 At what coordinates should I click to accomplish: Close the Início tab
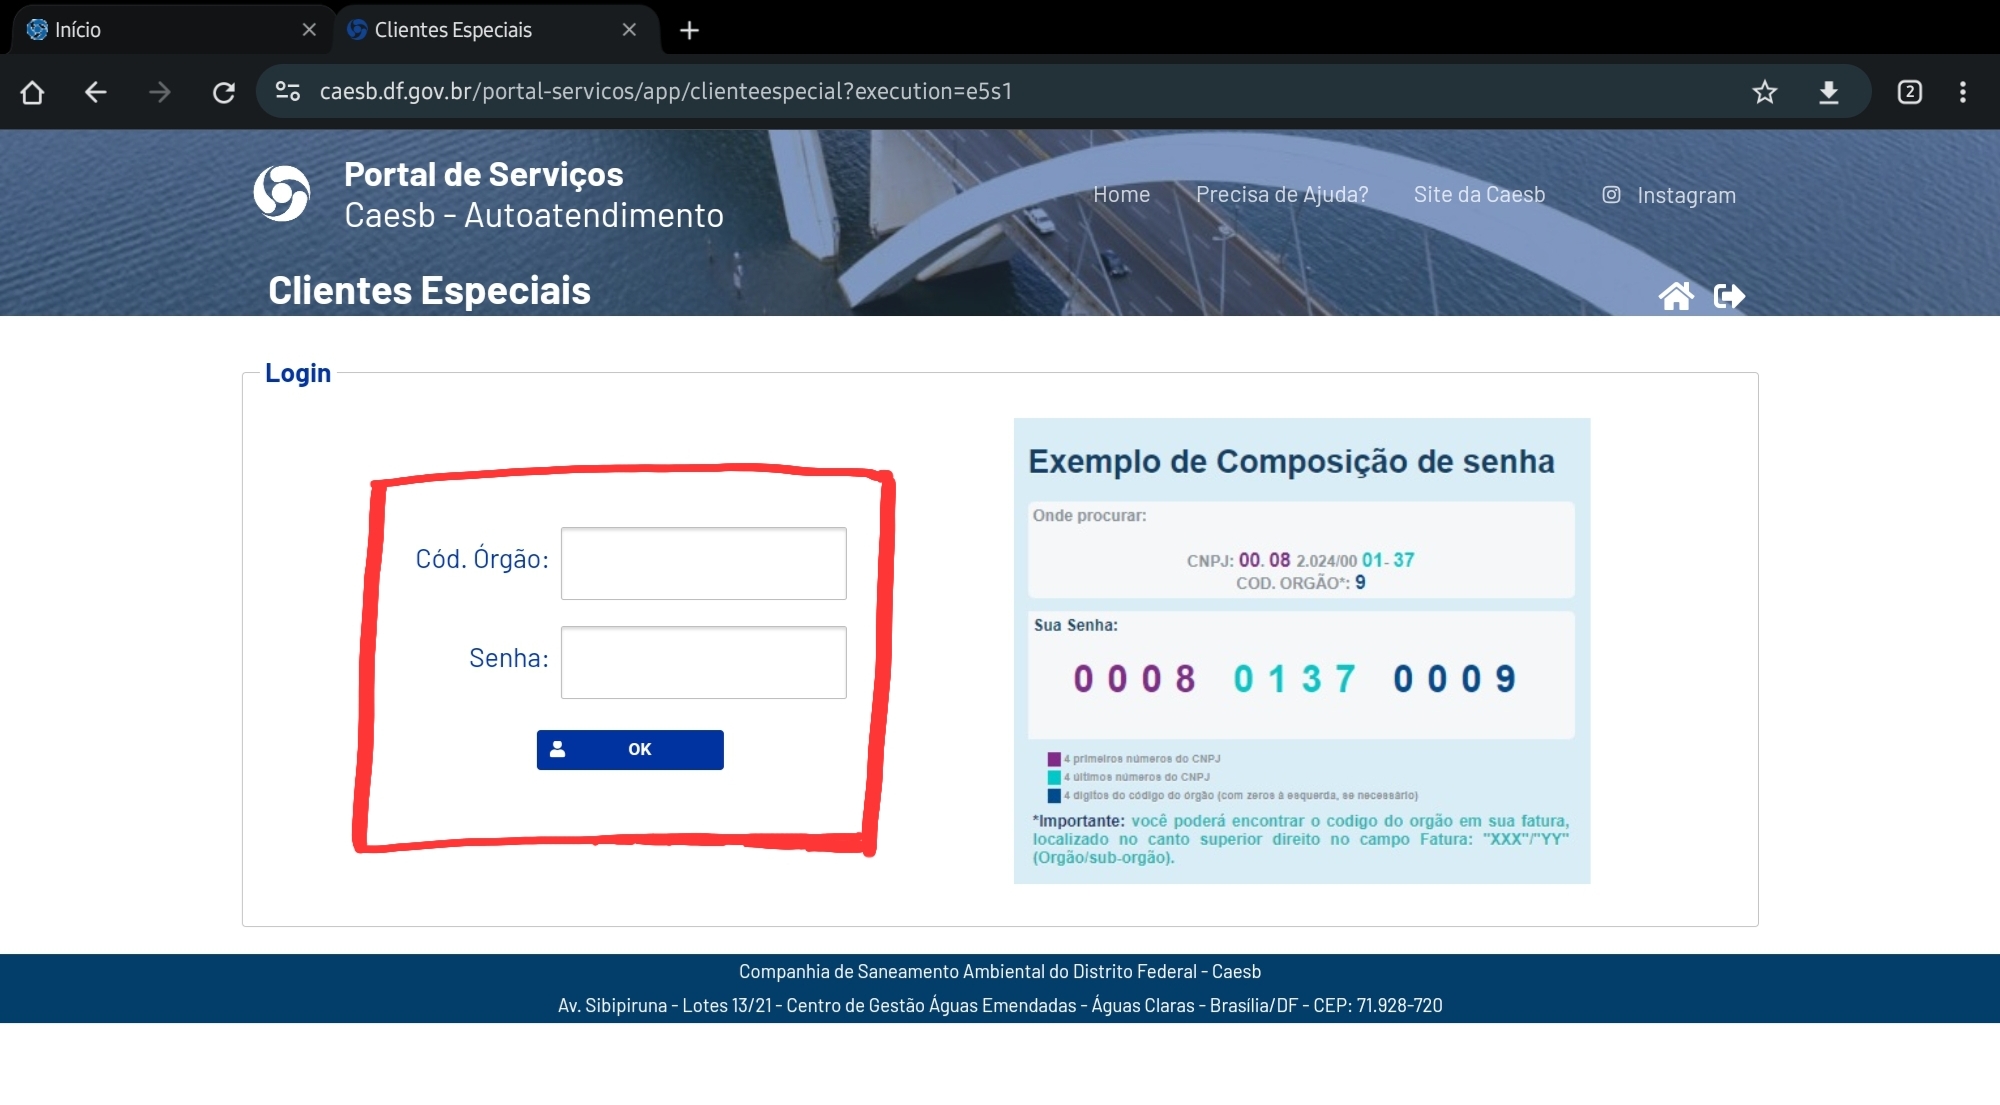click(309, 30)
